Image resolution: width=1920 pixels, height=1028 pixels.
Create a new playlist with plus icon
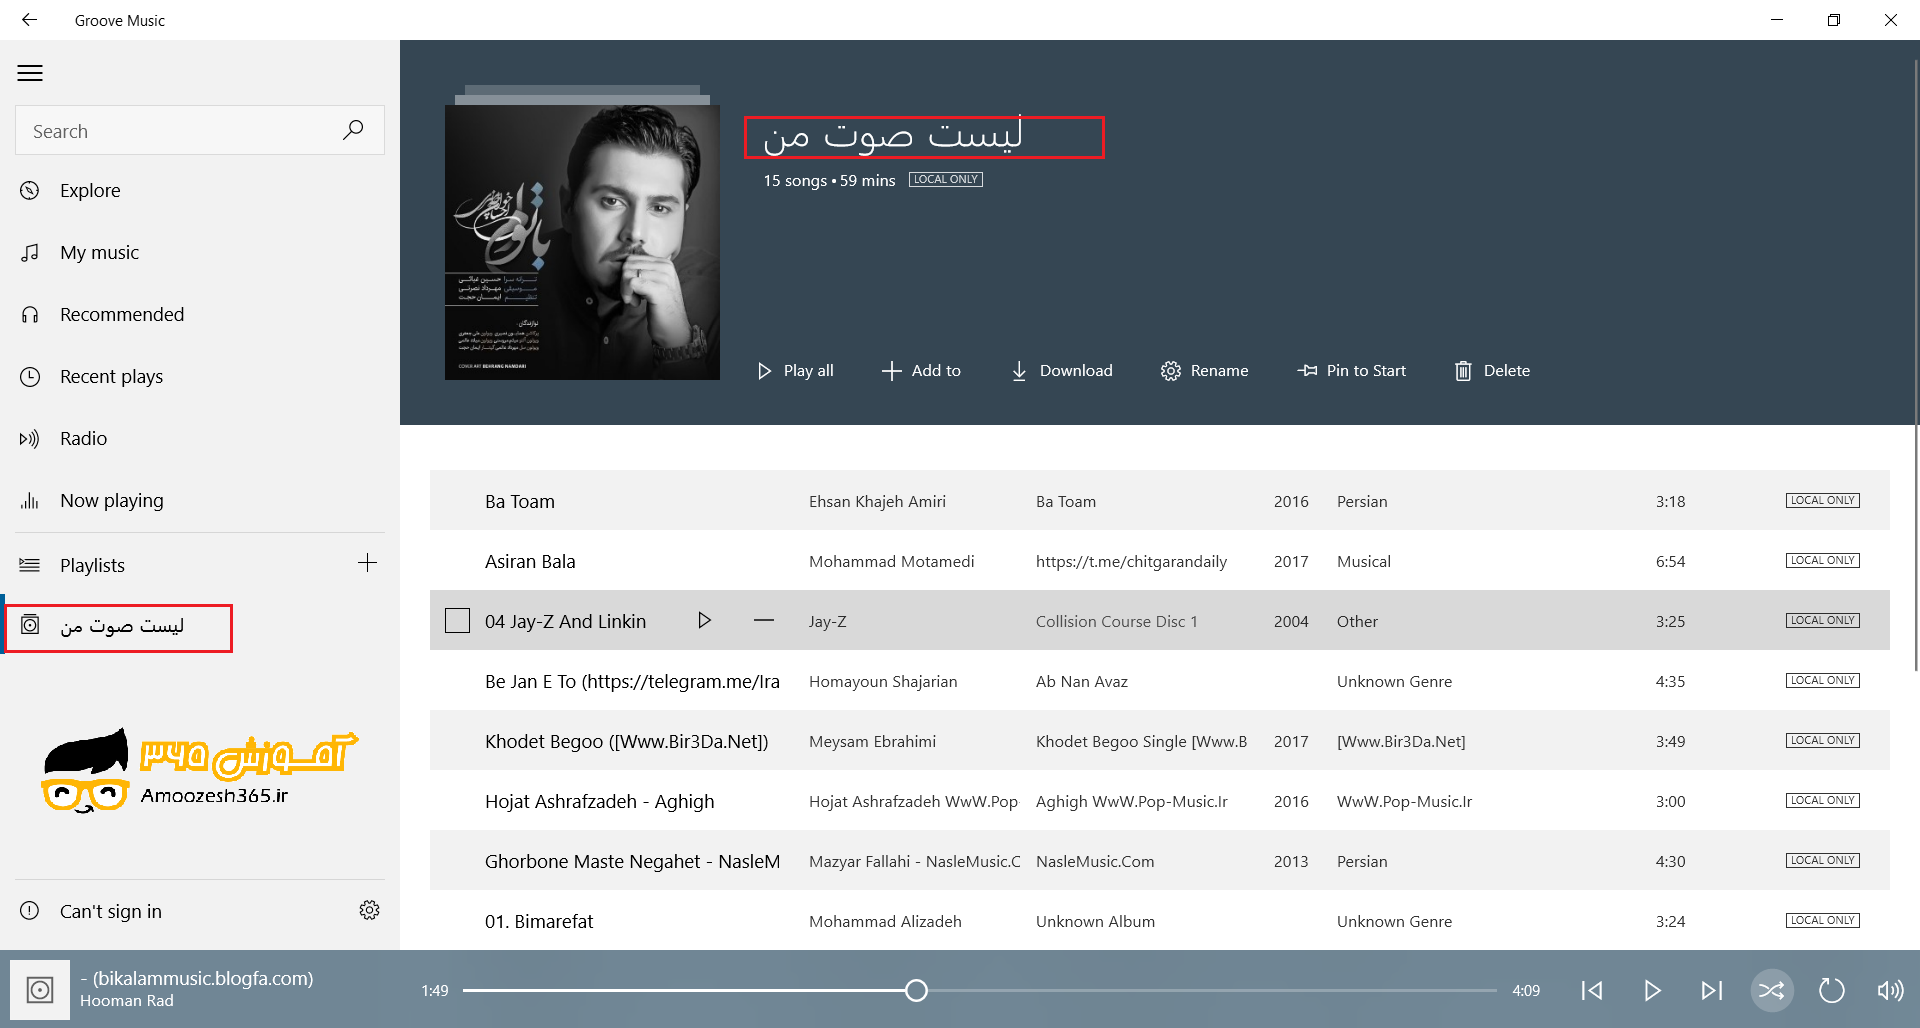point(367,563)
